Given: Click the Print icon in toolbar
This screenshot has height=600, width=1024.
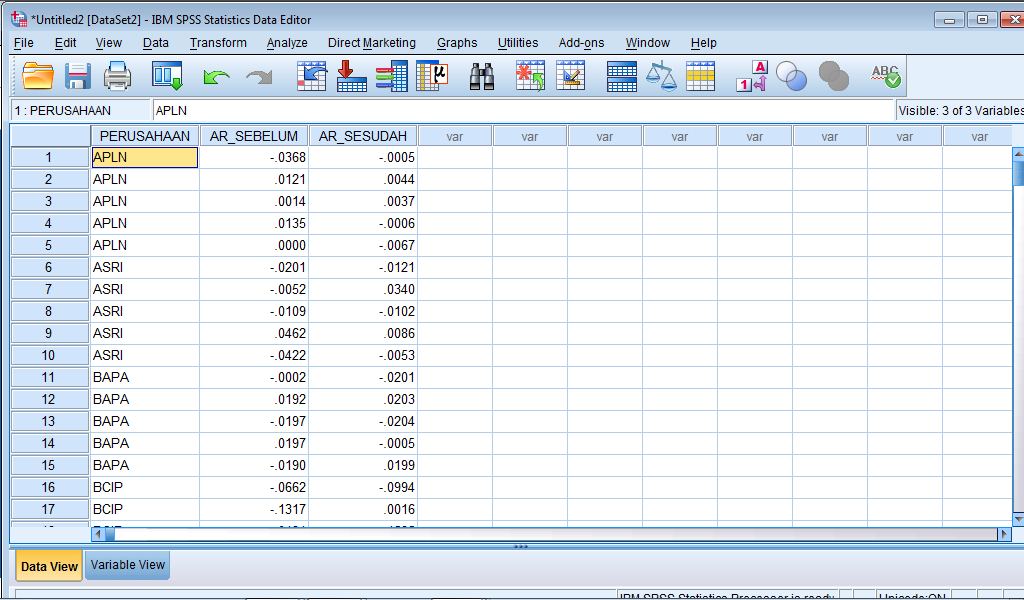Looking at the screenshot, I should (x=118, y=76).
